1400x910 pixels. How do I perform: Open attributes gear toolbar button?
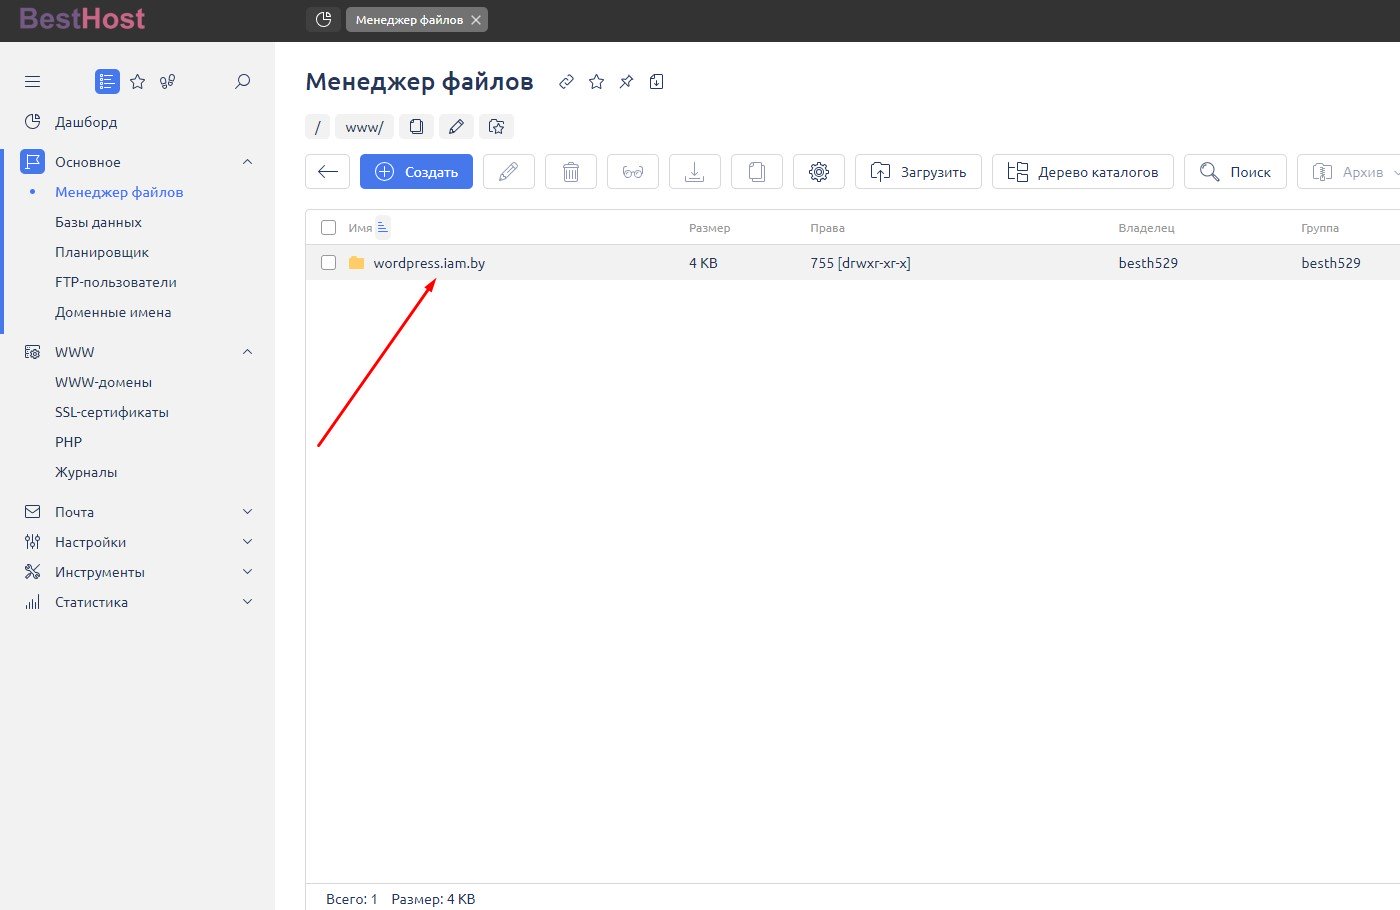point(819,172)
